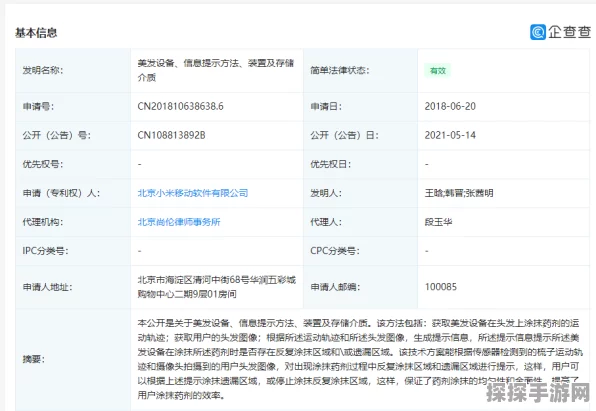
Task: Click the 代理机构 label cell
Action: [x=73, y=222]
